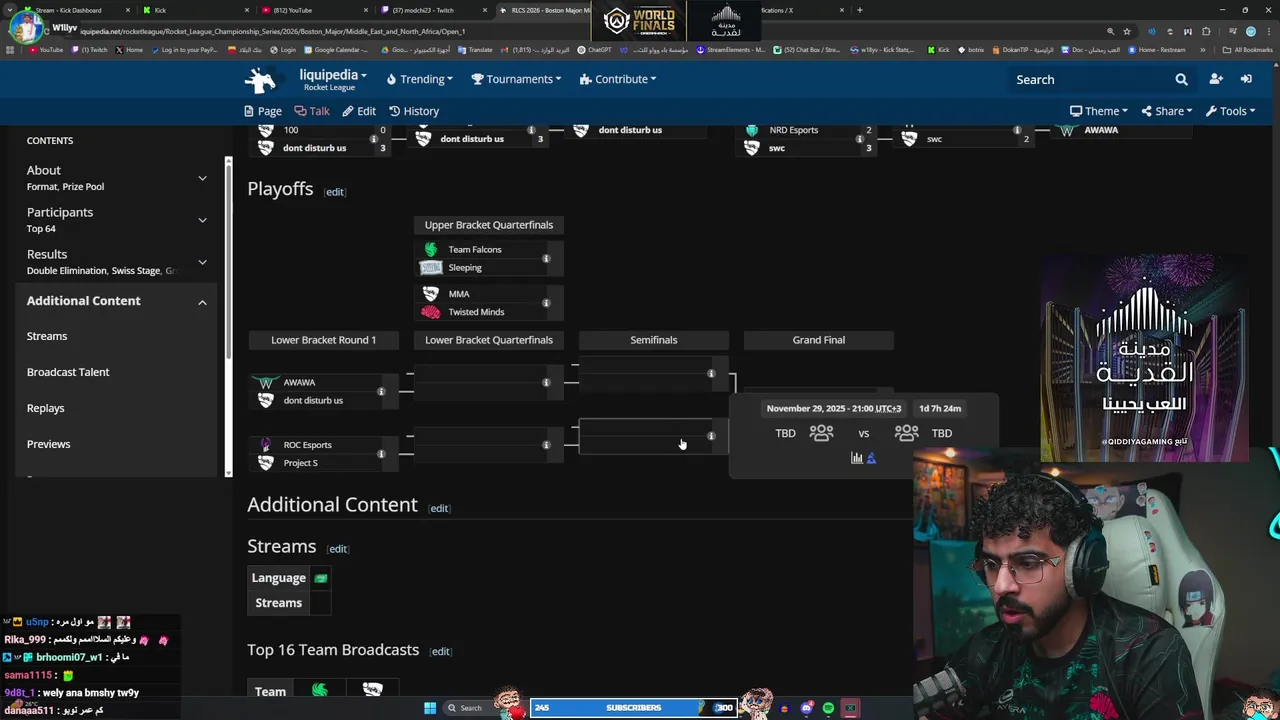This screenshot has width=1280, height=720.
Task: Bookmark this page with star icon
Action: [1127, 31]
